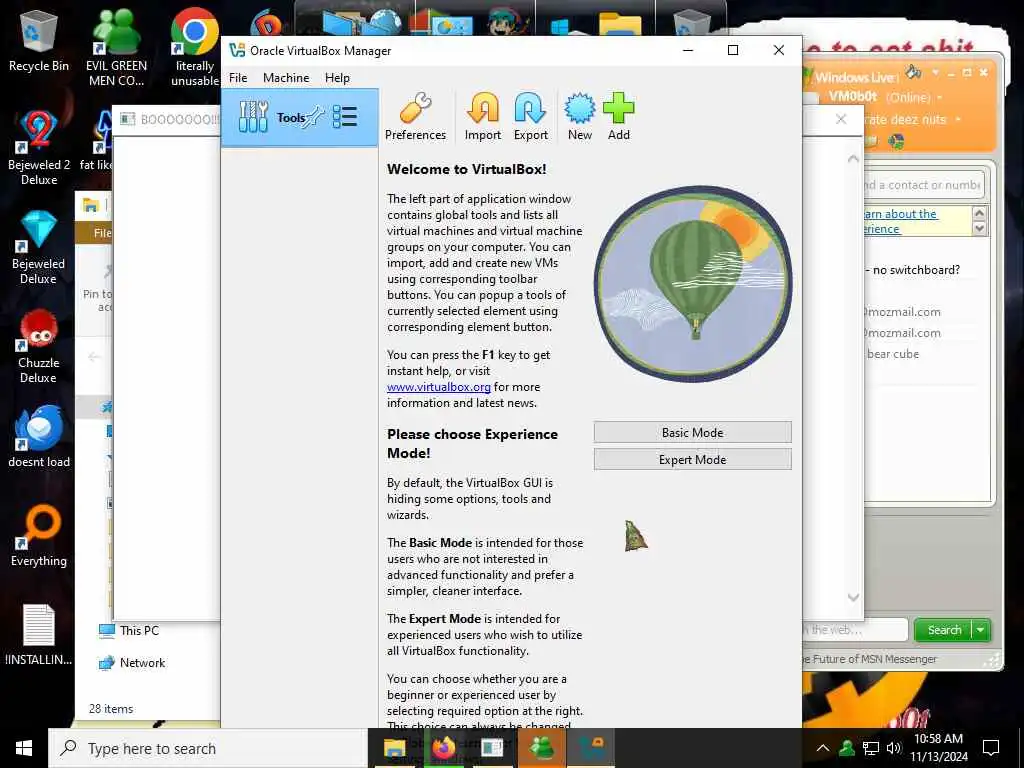The height and width of the screenshot is (768, 1024).
Task: Click the taskbar 'Type here to search' box
Action: (x=208, y=748)
